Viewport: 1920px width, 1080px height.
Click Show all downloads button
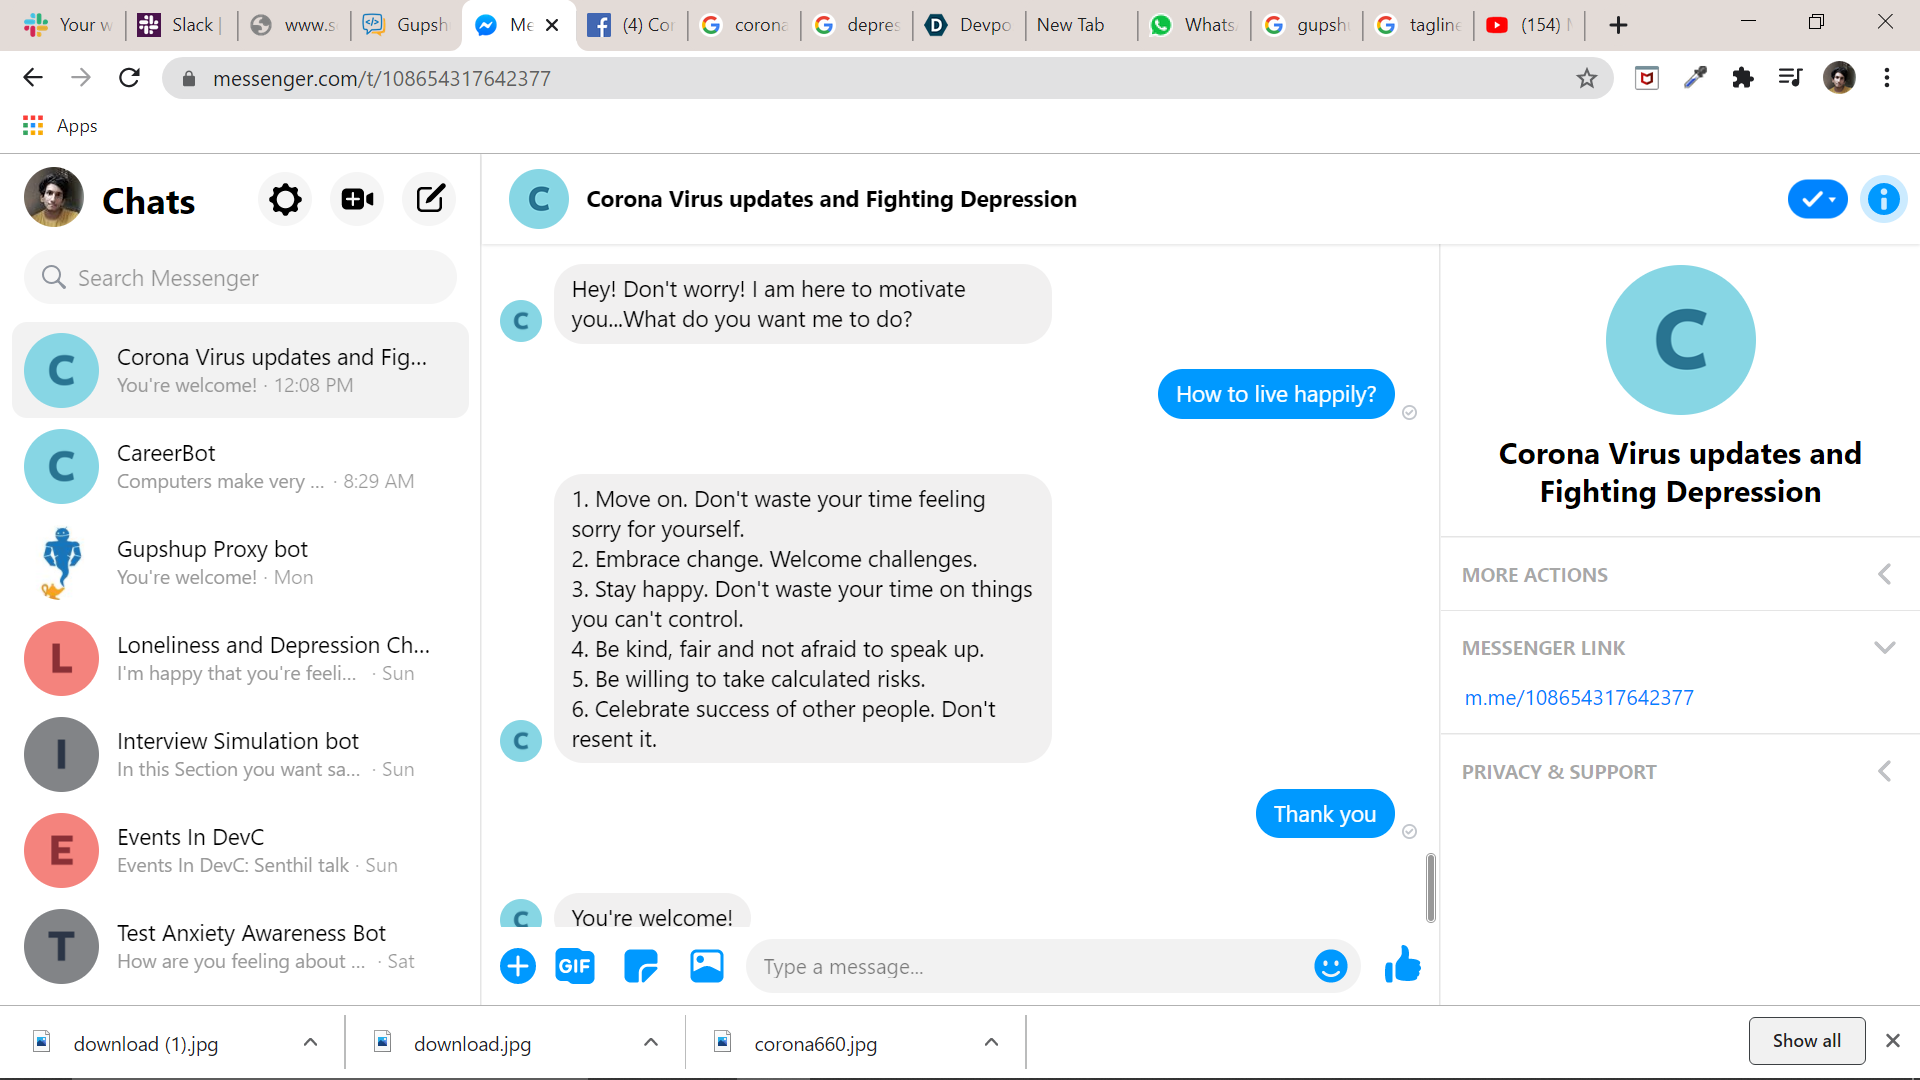point(1806,1041)
